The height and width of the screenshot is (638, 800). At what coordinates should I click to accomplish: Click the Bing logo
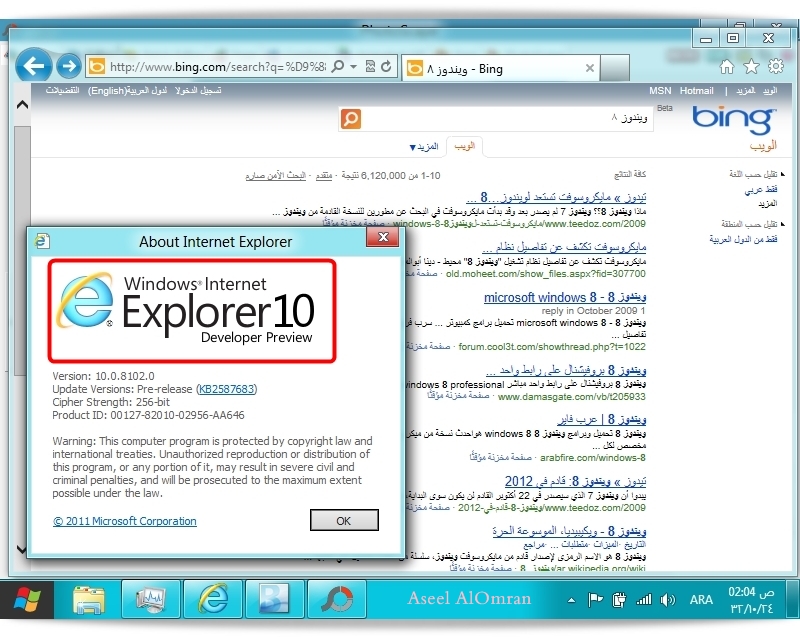(x=734, y=121)
